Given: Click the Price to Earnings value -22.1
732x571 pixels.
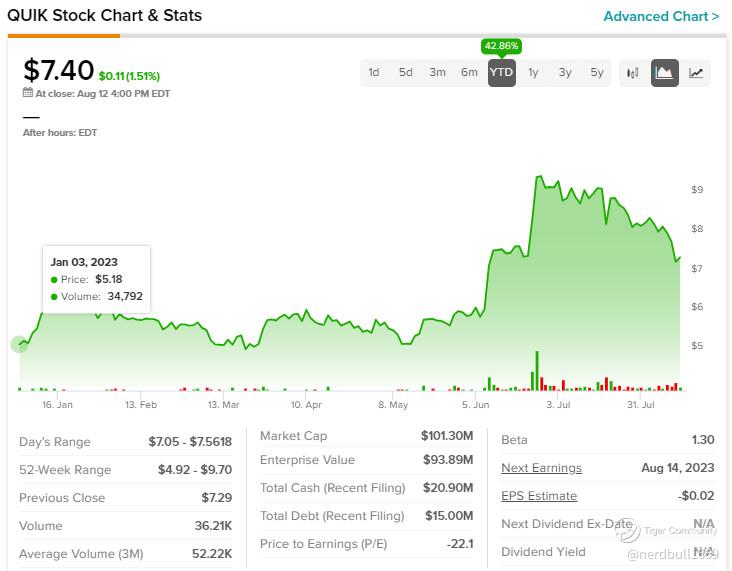Looking at the screenshot, I should click(x=460, y=544).
